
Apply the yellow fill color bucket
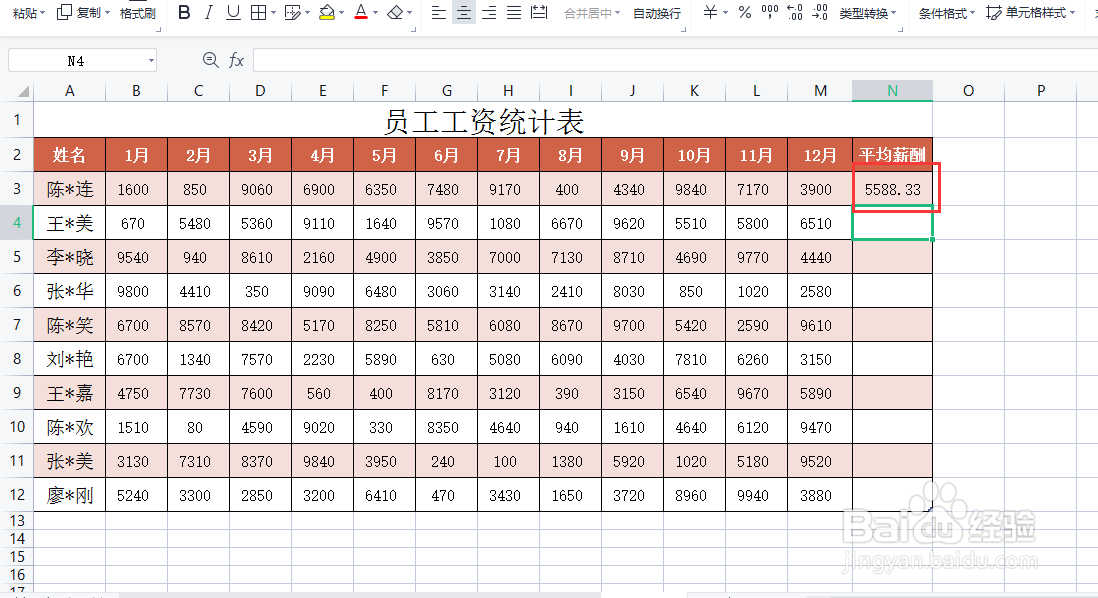pos(326,13)
